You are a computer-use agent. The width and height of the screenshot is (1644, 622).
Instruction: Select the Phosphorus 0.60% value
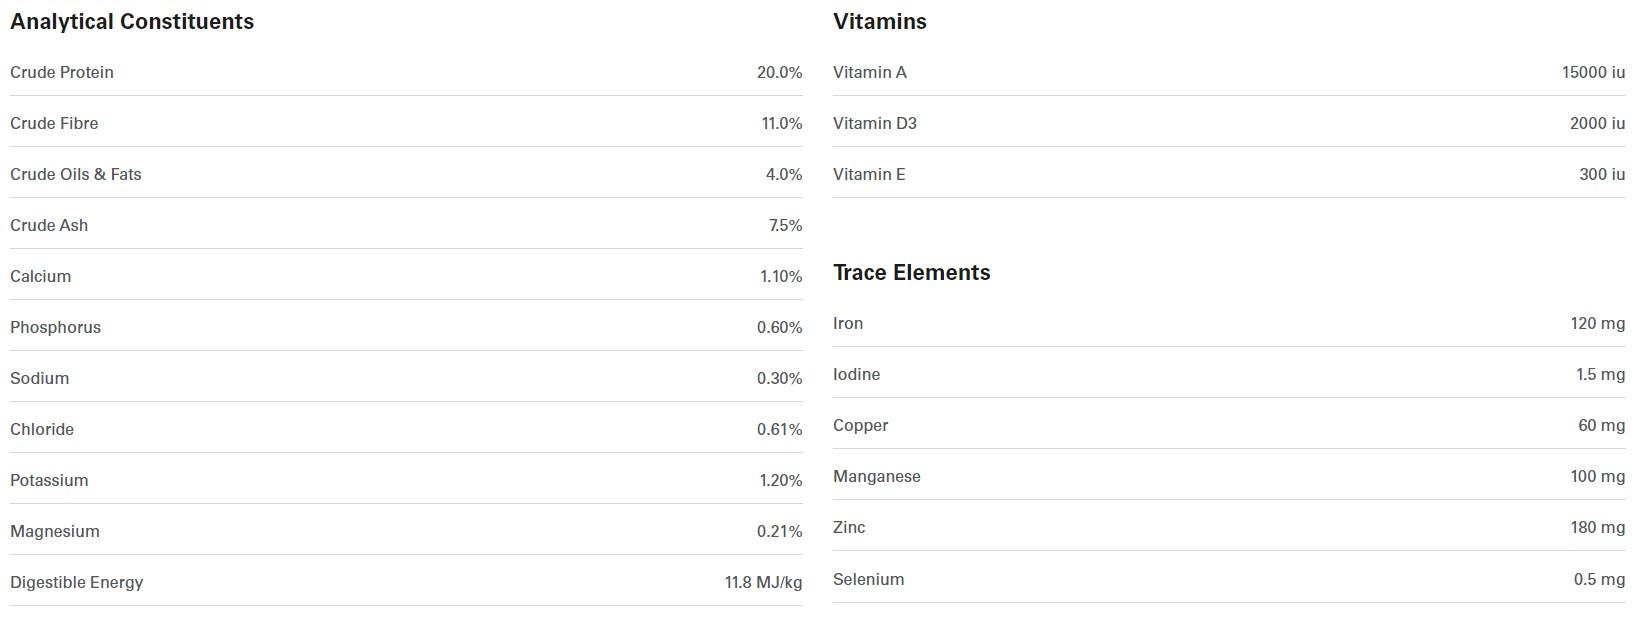pyautogui.click(x=779, y=328)
